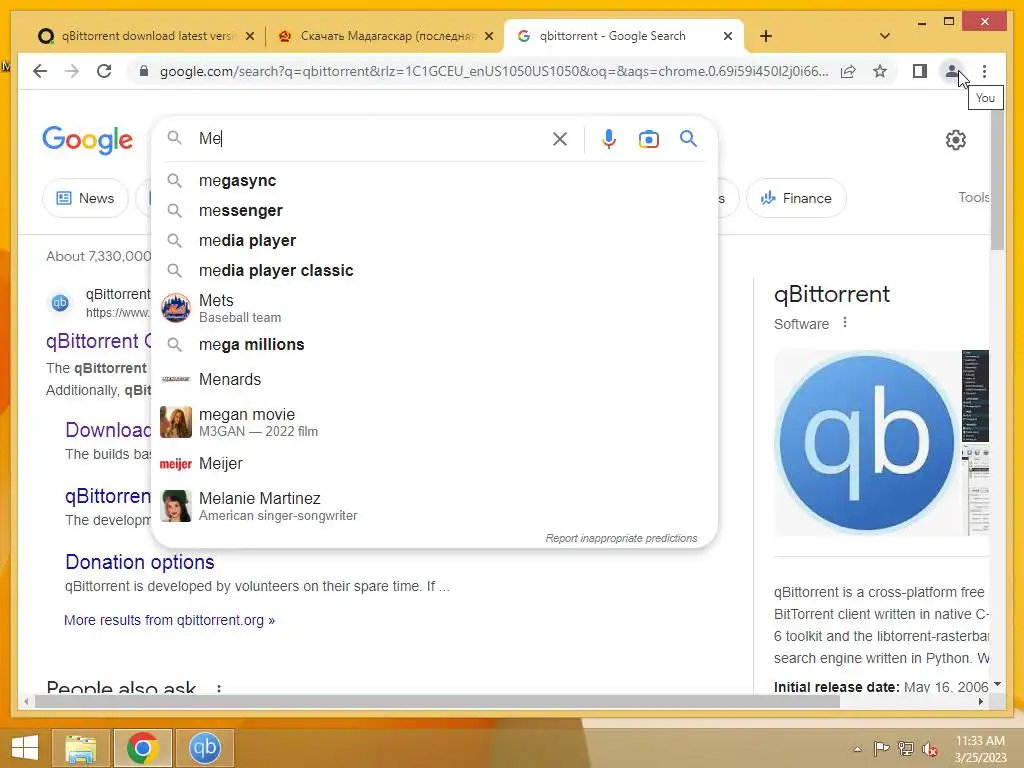Open network tray icon
The width and height of the screenshot is (1024, 768).
(906, 749)
